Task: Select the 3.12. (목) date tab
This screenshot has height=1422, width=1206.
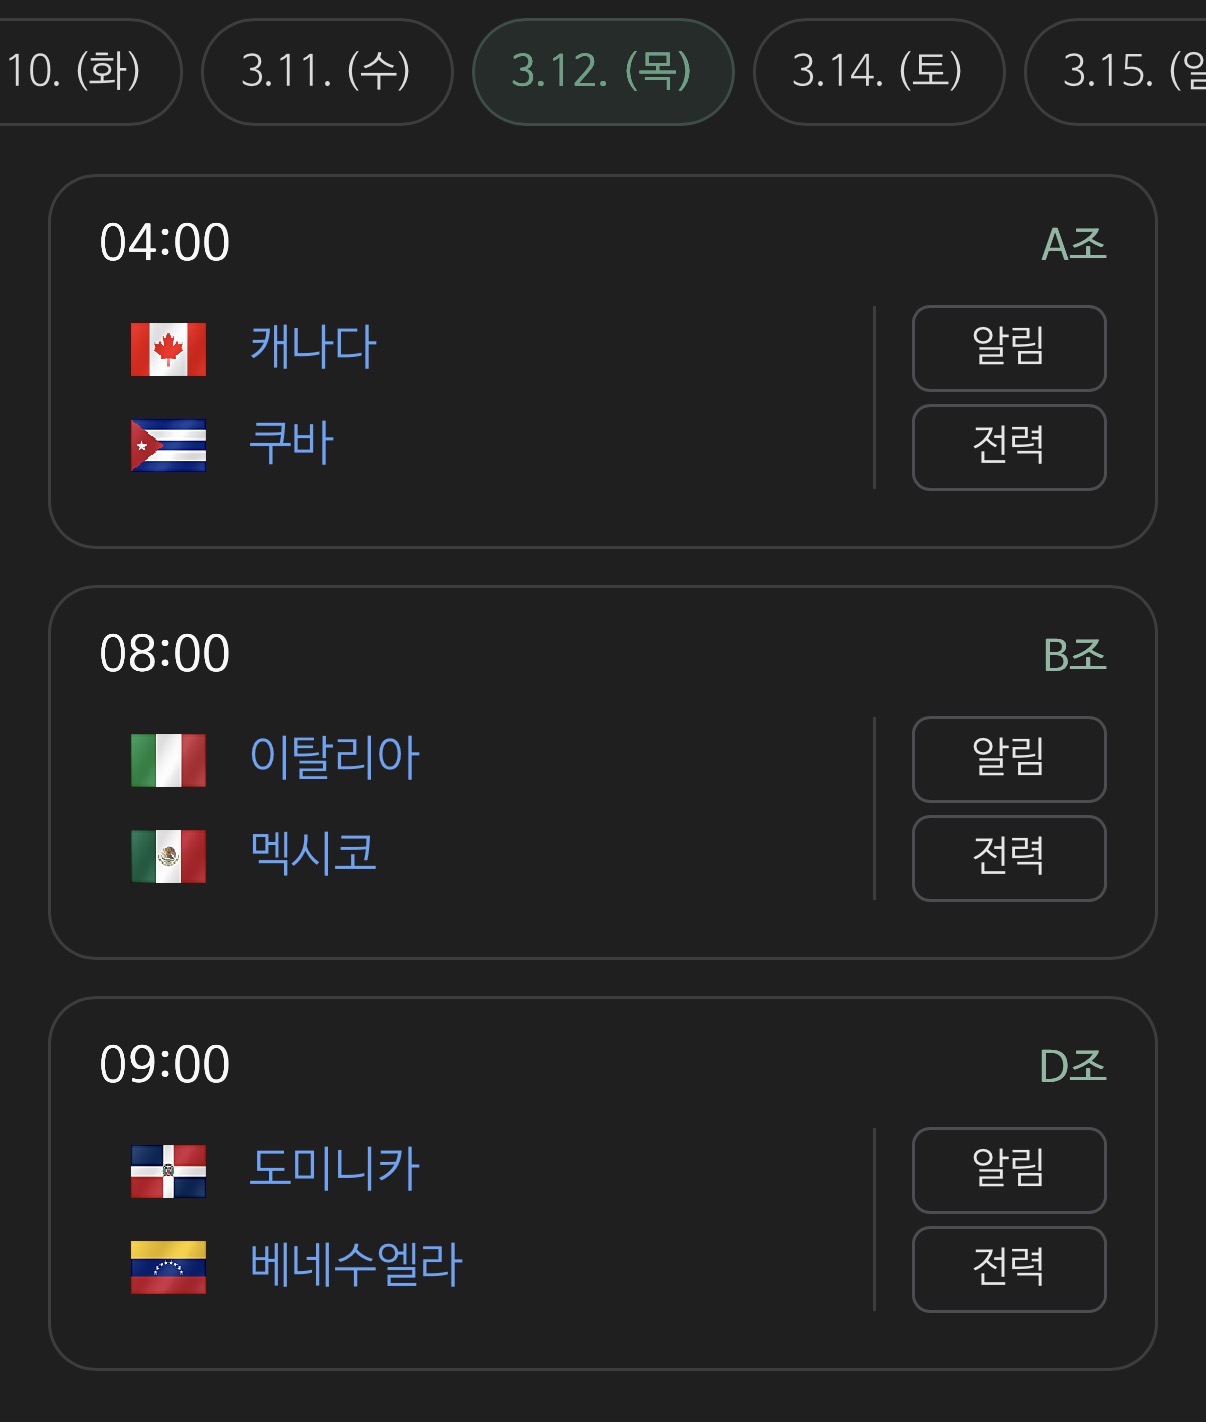Action: click(603, 71)
